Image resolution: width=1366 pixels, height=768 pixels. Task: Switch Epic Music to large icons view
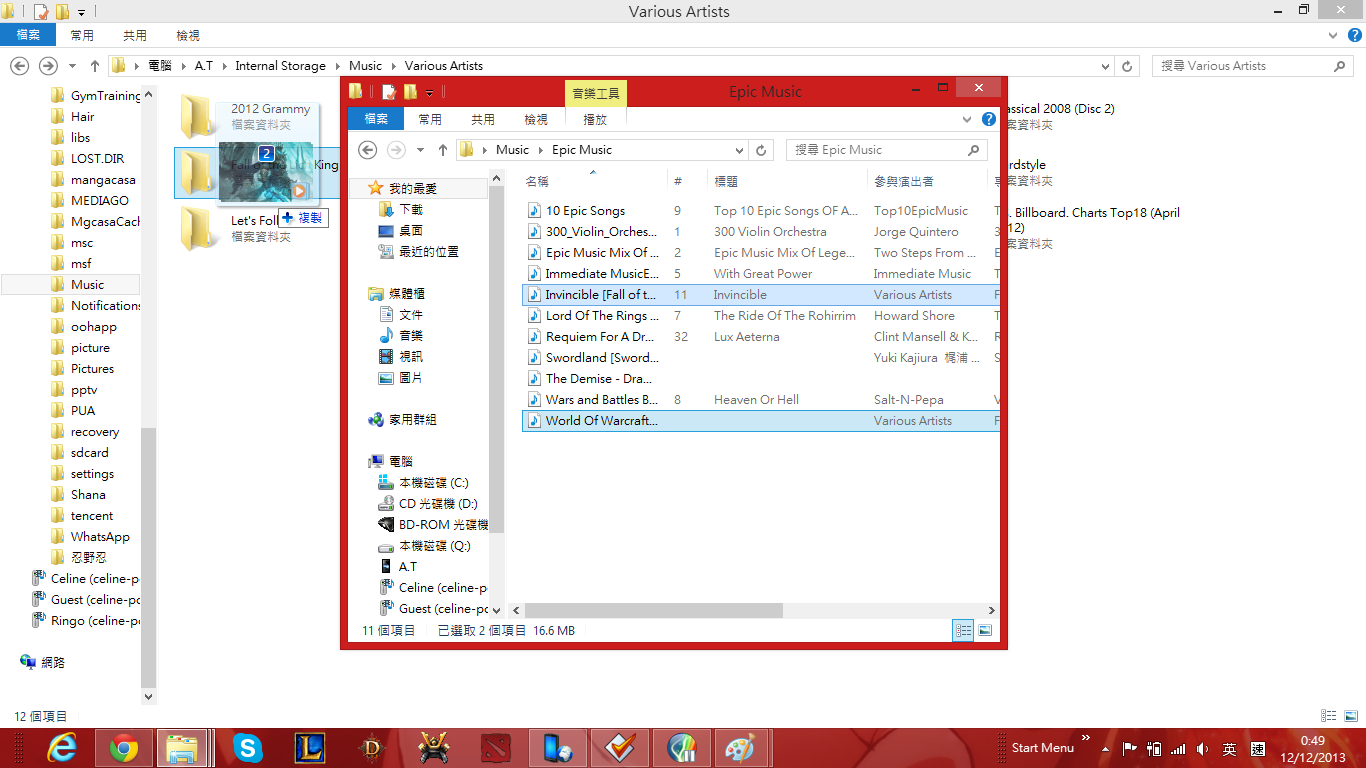pos(985,630)
